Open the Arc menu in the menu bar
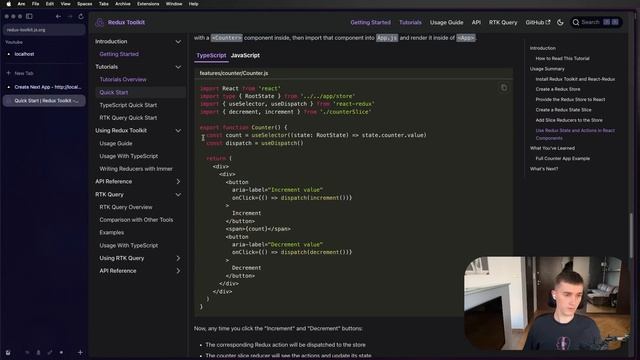640x360 pixels. [21, 4]
